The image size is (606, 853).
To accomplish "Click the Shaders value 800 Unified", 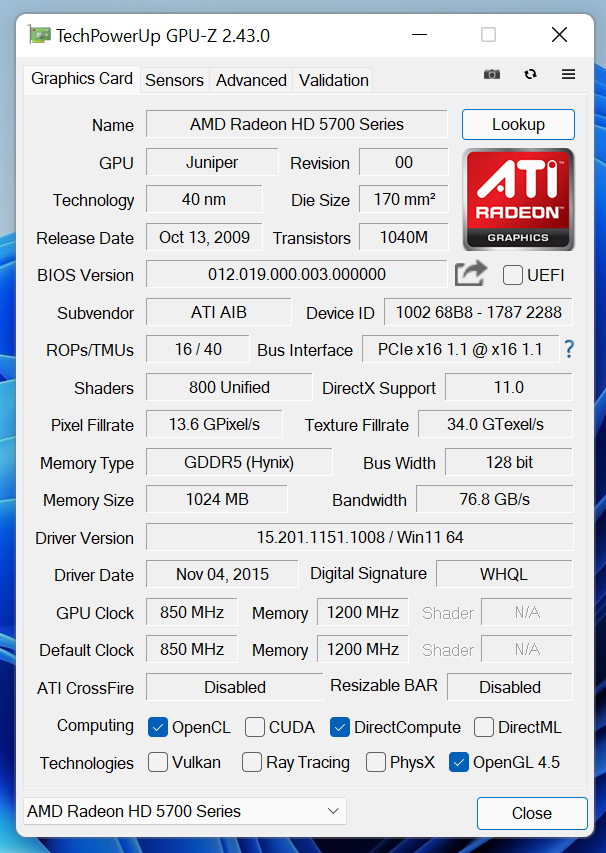I will [229, 387].
